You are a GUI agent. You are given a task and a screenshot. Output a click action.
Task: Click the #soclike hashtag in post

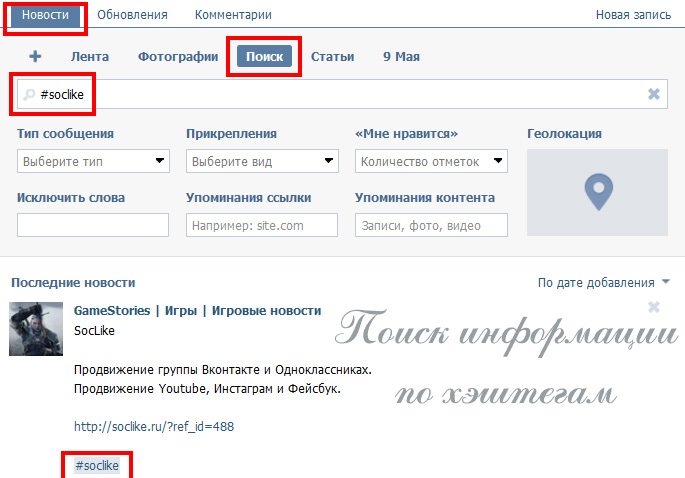pos(97,466)
